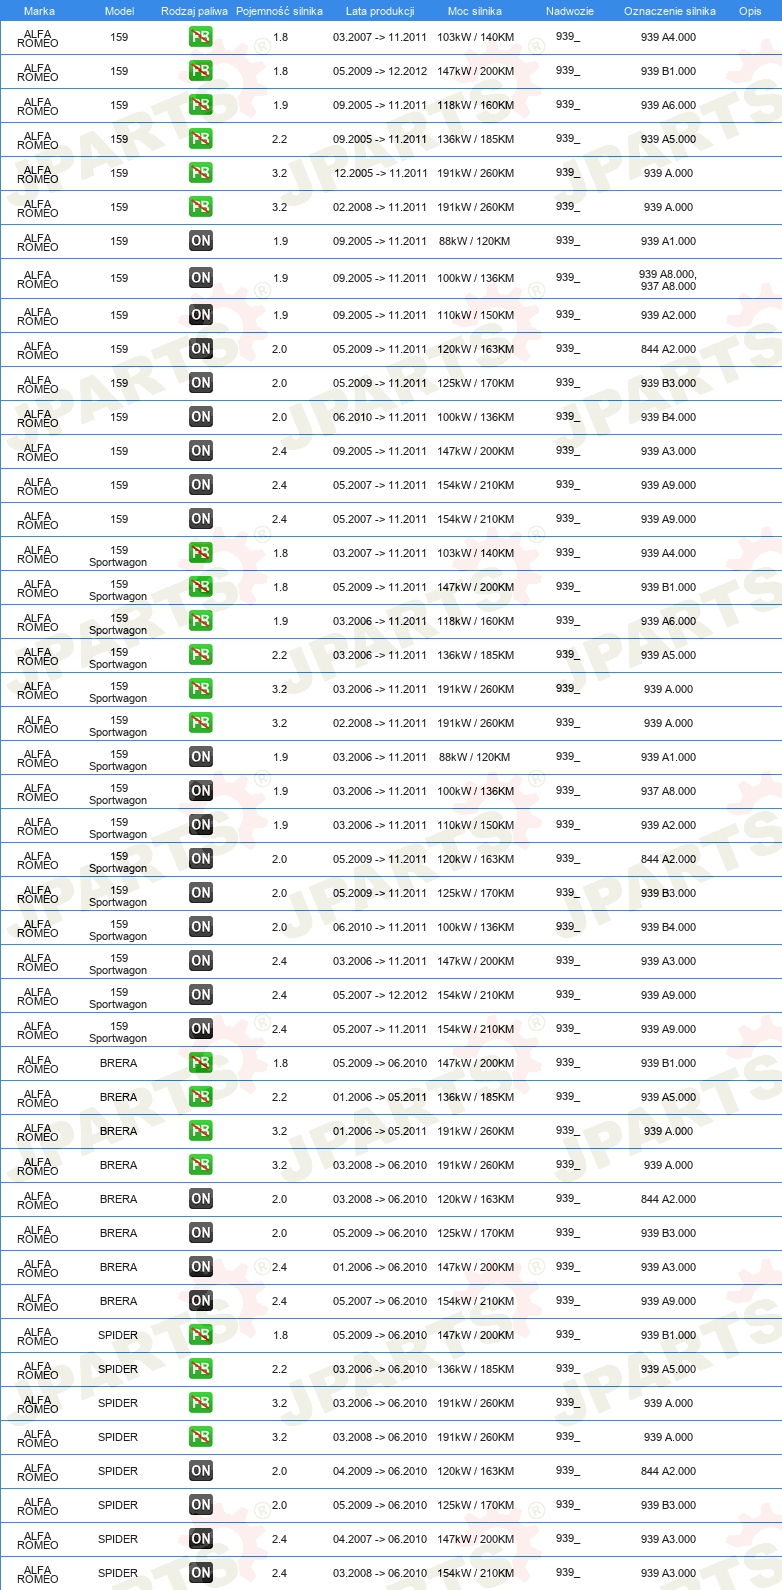The image size is (782, 1590).
Task: Click ON icon in BRERA 2.0 170KM row
Action: coord(201,1233)
